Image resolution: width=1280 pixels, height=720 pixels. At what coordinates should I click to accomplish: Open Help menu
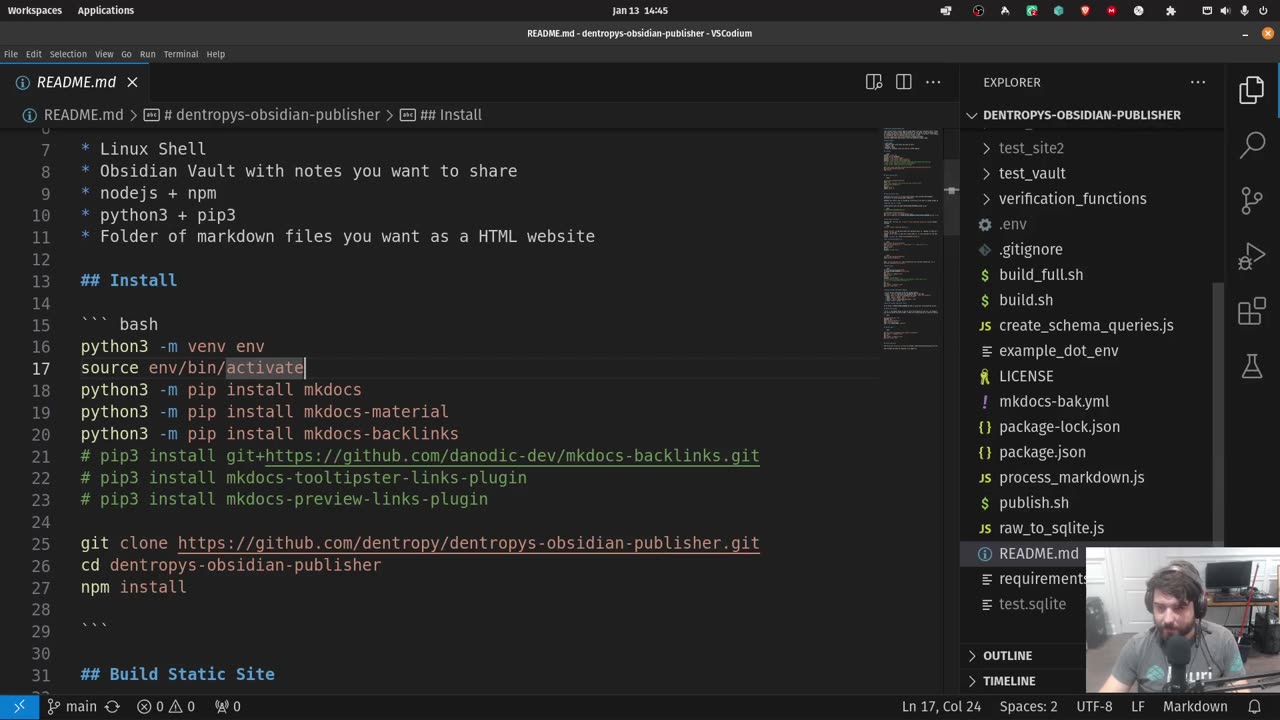tap(215, 54)
